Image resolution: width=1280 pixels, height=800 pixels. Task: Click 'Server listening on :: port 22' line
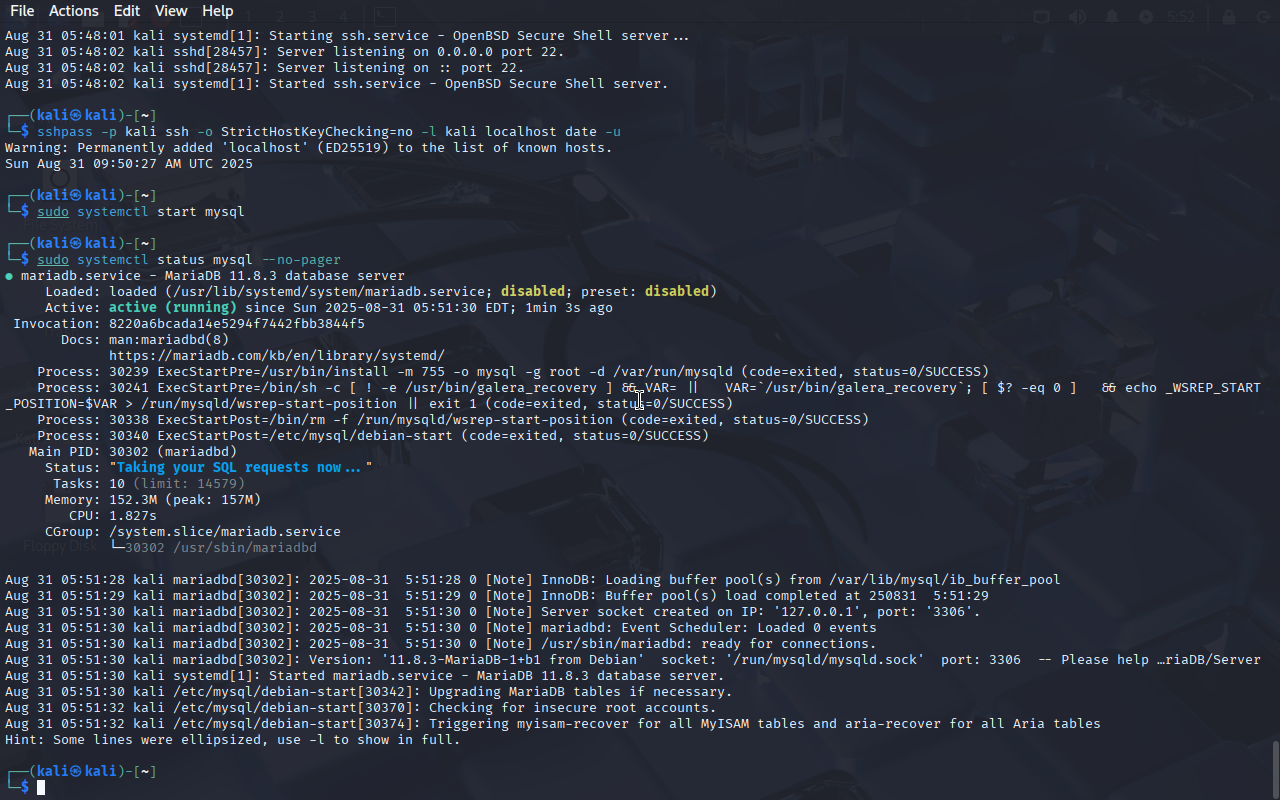(x=265, y=68)
